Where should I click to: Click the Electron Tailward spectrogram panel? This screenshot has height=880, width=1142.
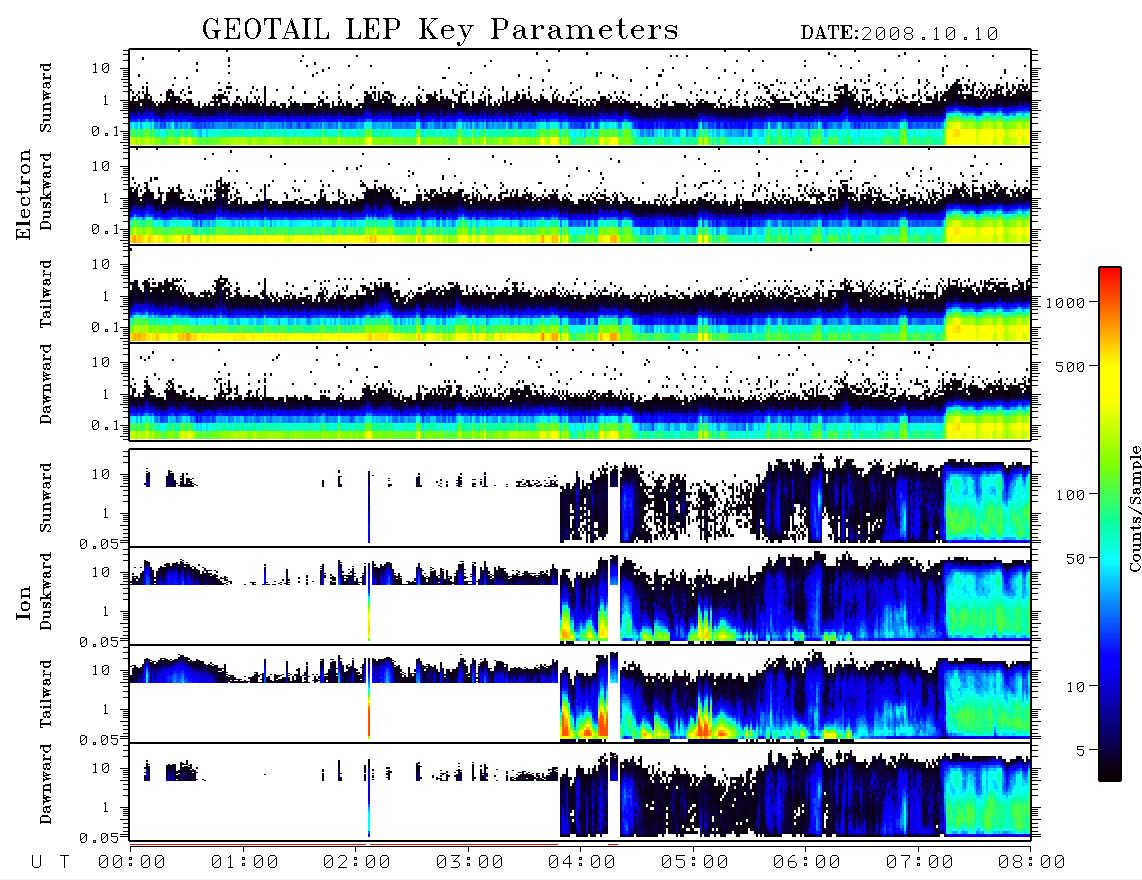click(x=580, y=294)
